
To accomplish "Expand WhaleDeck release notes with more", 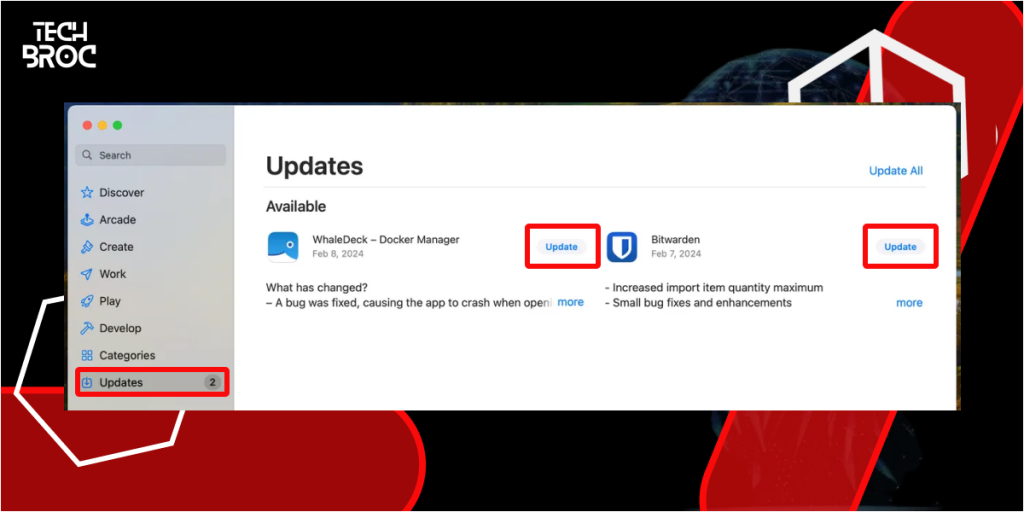I will pos(570,302).
